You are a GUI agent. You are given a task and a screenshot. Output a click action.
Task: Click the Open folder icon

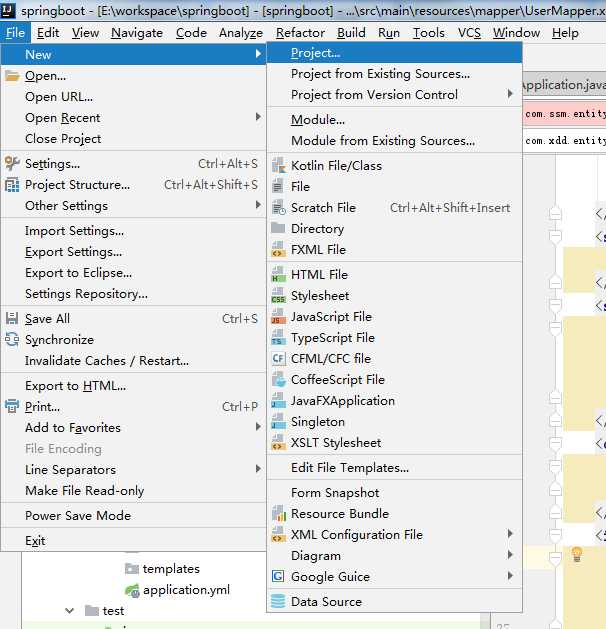[x=12, y=76]
